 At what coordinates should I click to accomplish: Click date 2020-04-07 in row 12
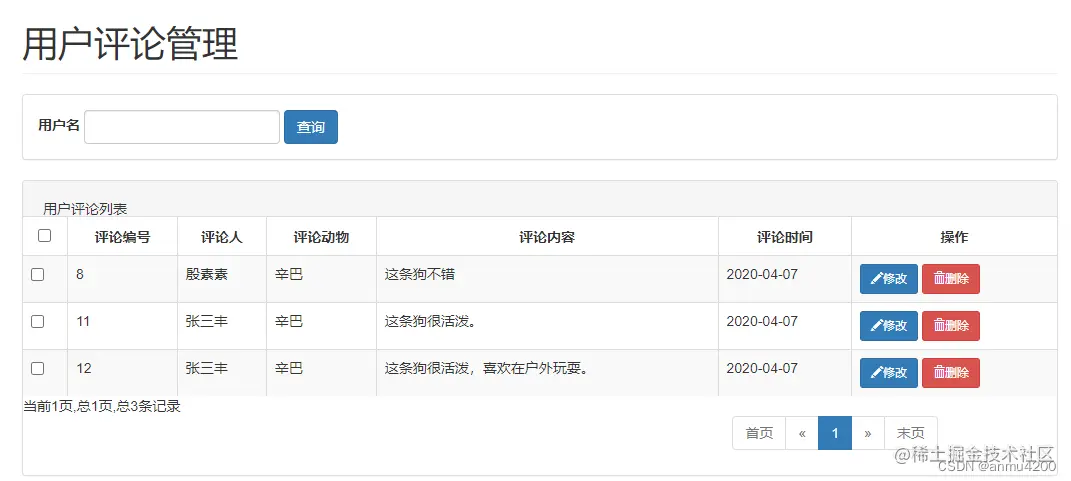pyautogui.click(x=762, y=368)
